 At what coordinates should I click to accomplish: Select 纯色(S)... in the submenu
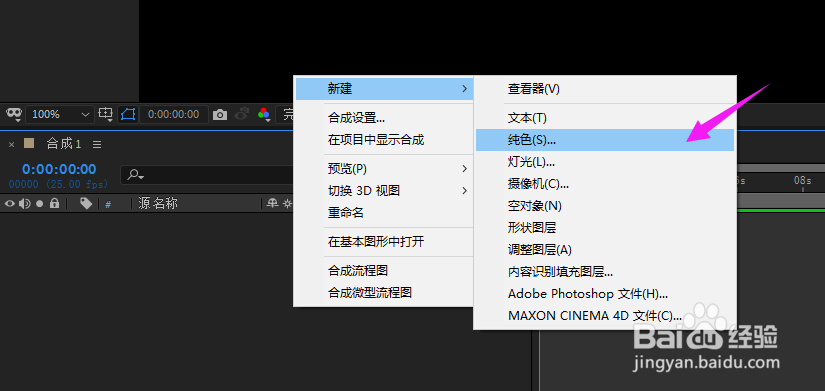point(605,140)
